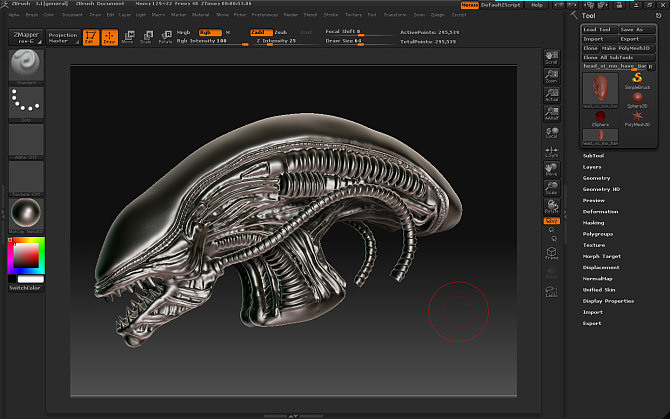Click the Tool palette's top Export button
This screenshot has height=419, width=670.
637,39
